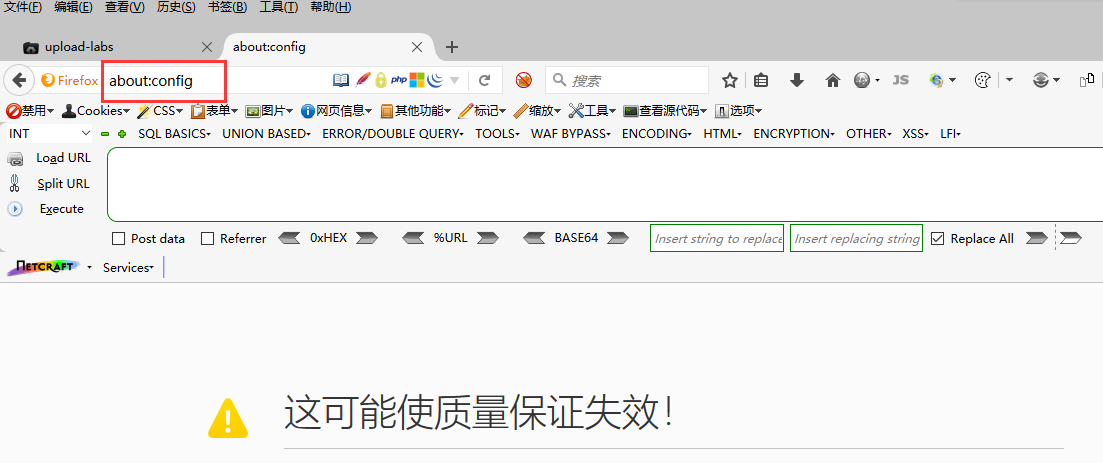Click the right arrow after 0xHEX

click(366, 239)
